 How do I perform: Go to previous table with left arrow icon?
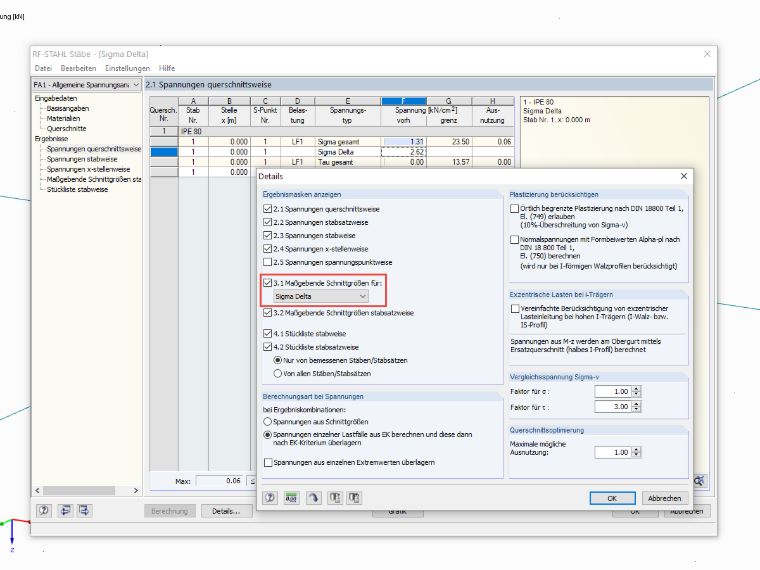pos(65,510)
